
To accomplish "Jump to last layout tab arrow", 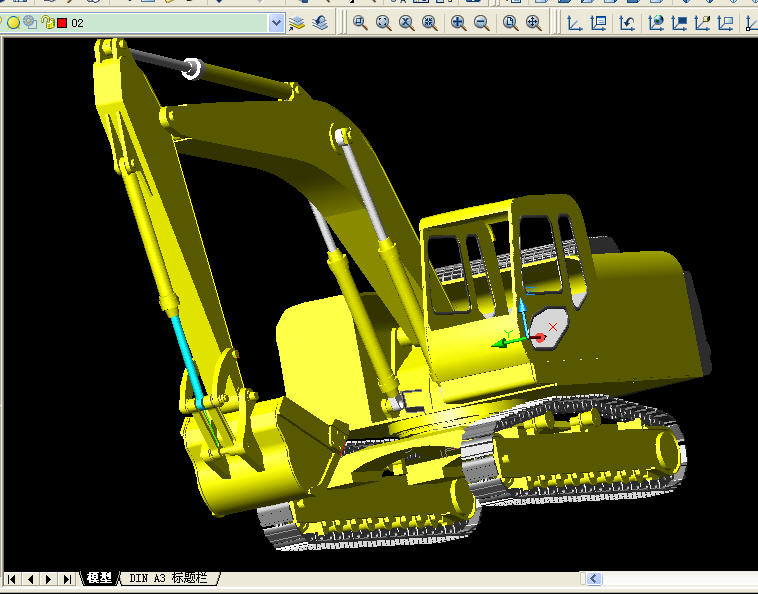I will click(x=67, y=579).
